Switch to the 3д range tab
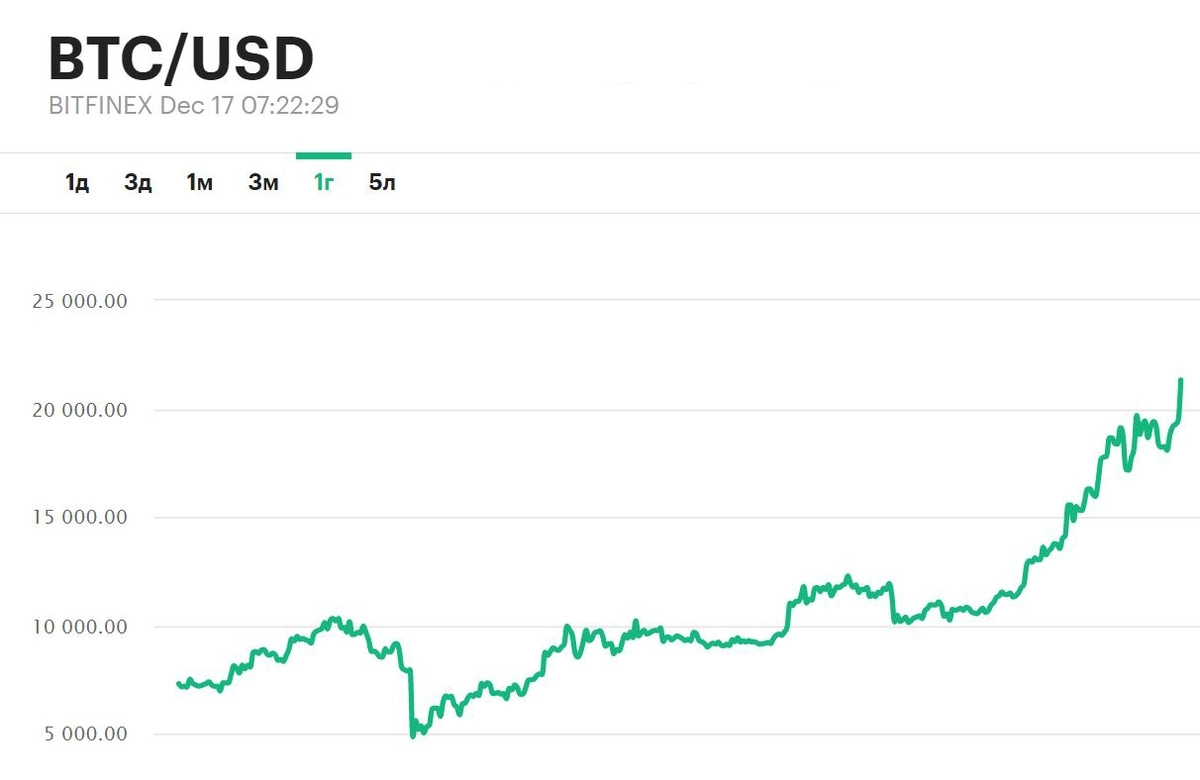1200x780 pixels. tap(138, 183)
